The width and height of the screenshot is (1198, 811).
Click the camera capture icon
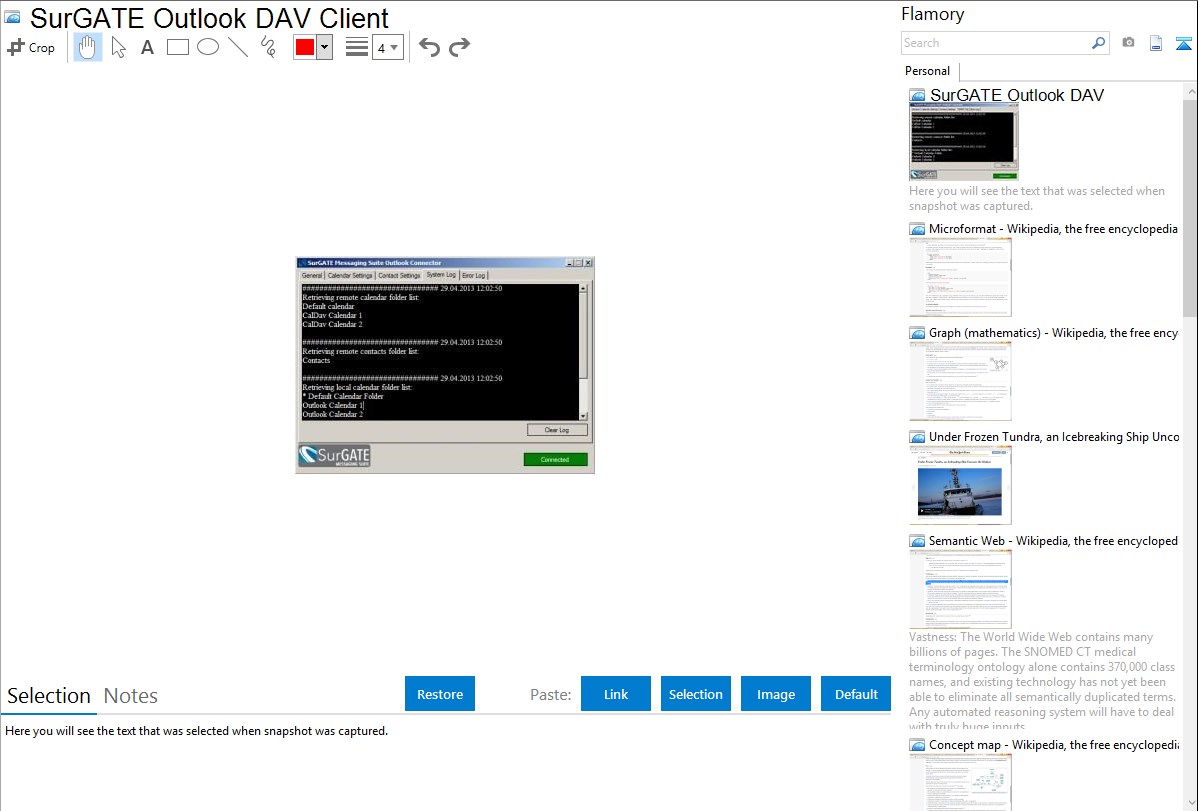tap(1128, 43)
